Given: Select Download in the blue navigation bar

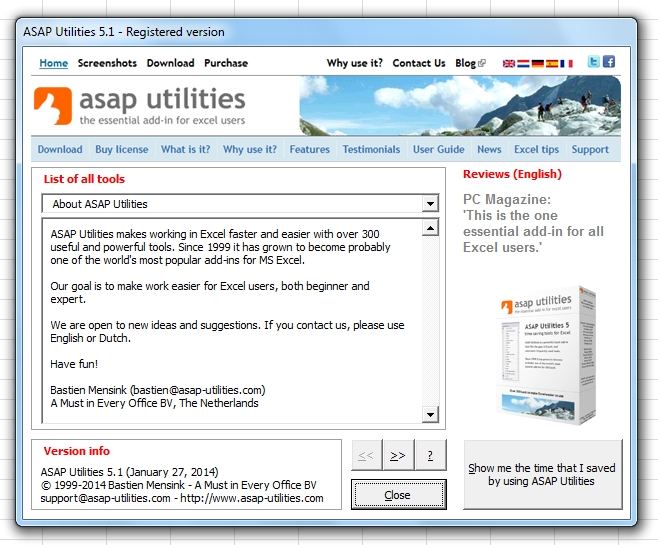Looking at the screenshot, I should pyautogui.click(x=60, y=149).
